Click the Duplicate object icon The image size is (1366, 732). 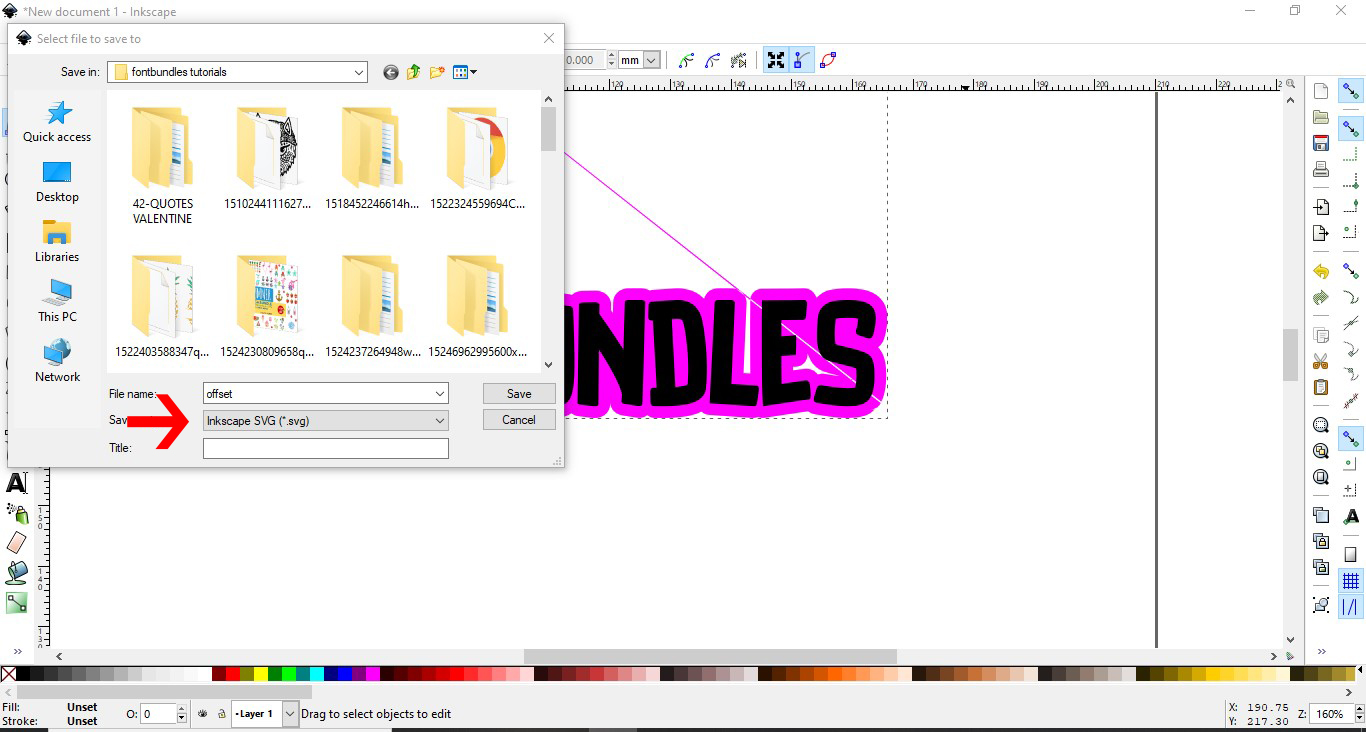coord(1321,515)
